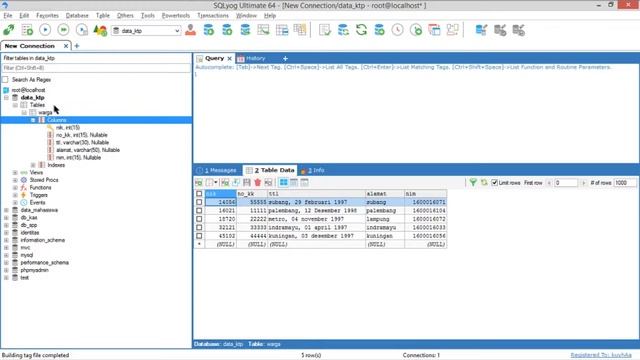Check the row checkbox for nik 14056
640x360 pixels.
(x=199, y=202)
